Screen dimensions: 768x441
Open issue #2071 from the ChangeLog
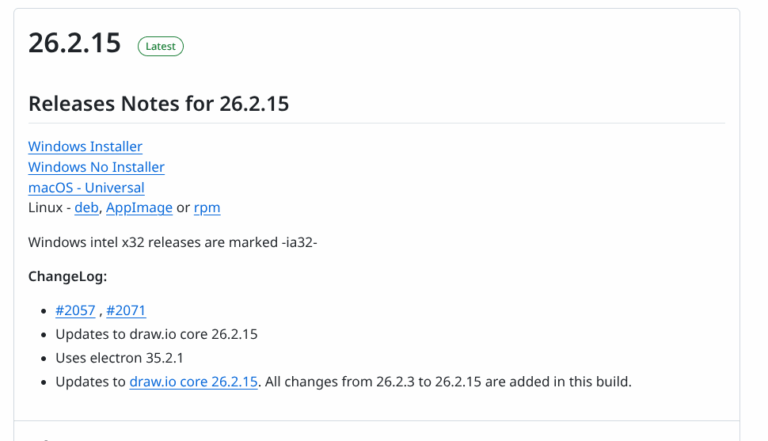(126, 311)
